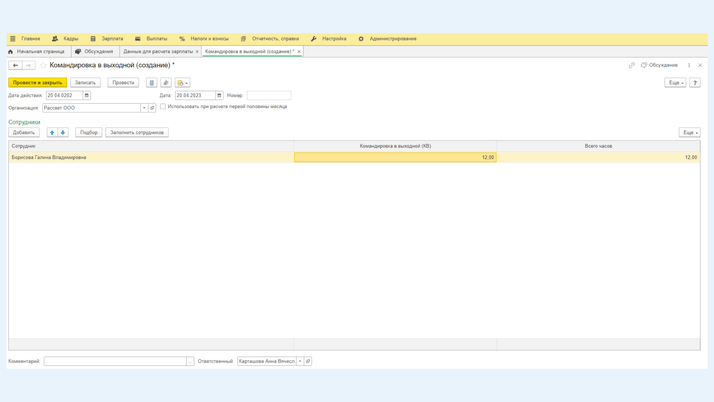Toggle use in first half month calculation

click(163, 107)
